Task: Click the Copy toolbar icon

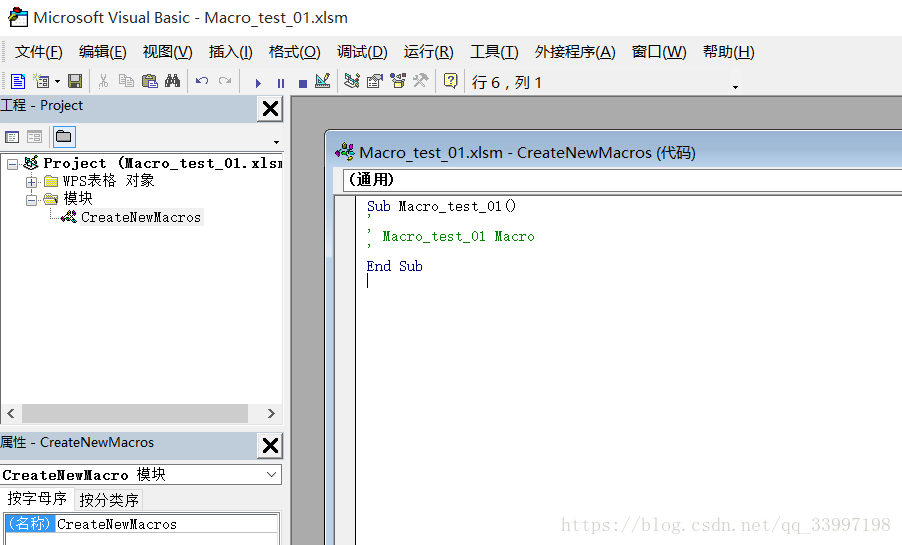Action: tap(126, 81)
